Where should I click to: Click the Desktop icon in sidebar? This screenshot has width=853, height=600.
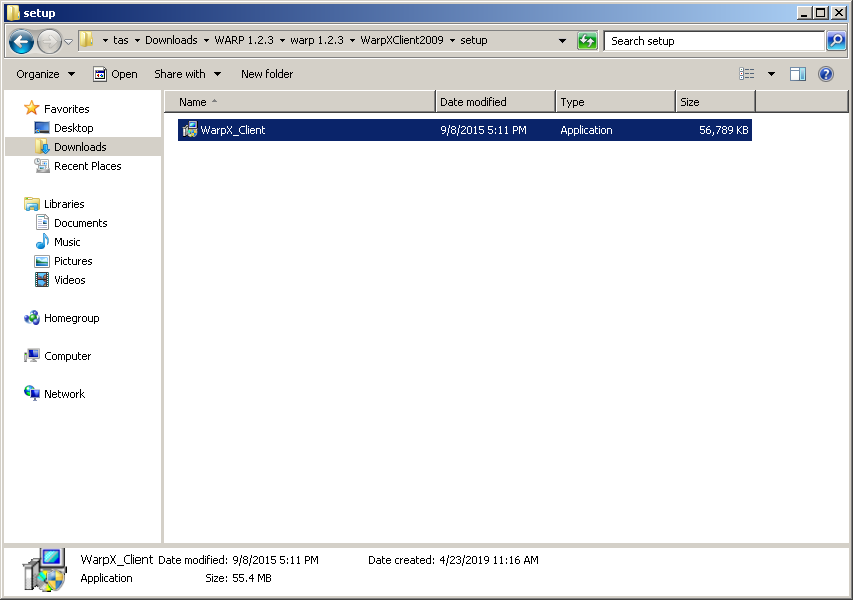[42, 128]
